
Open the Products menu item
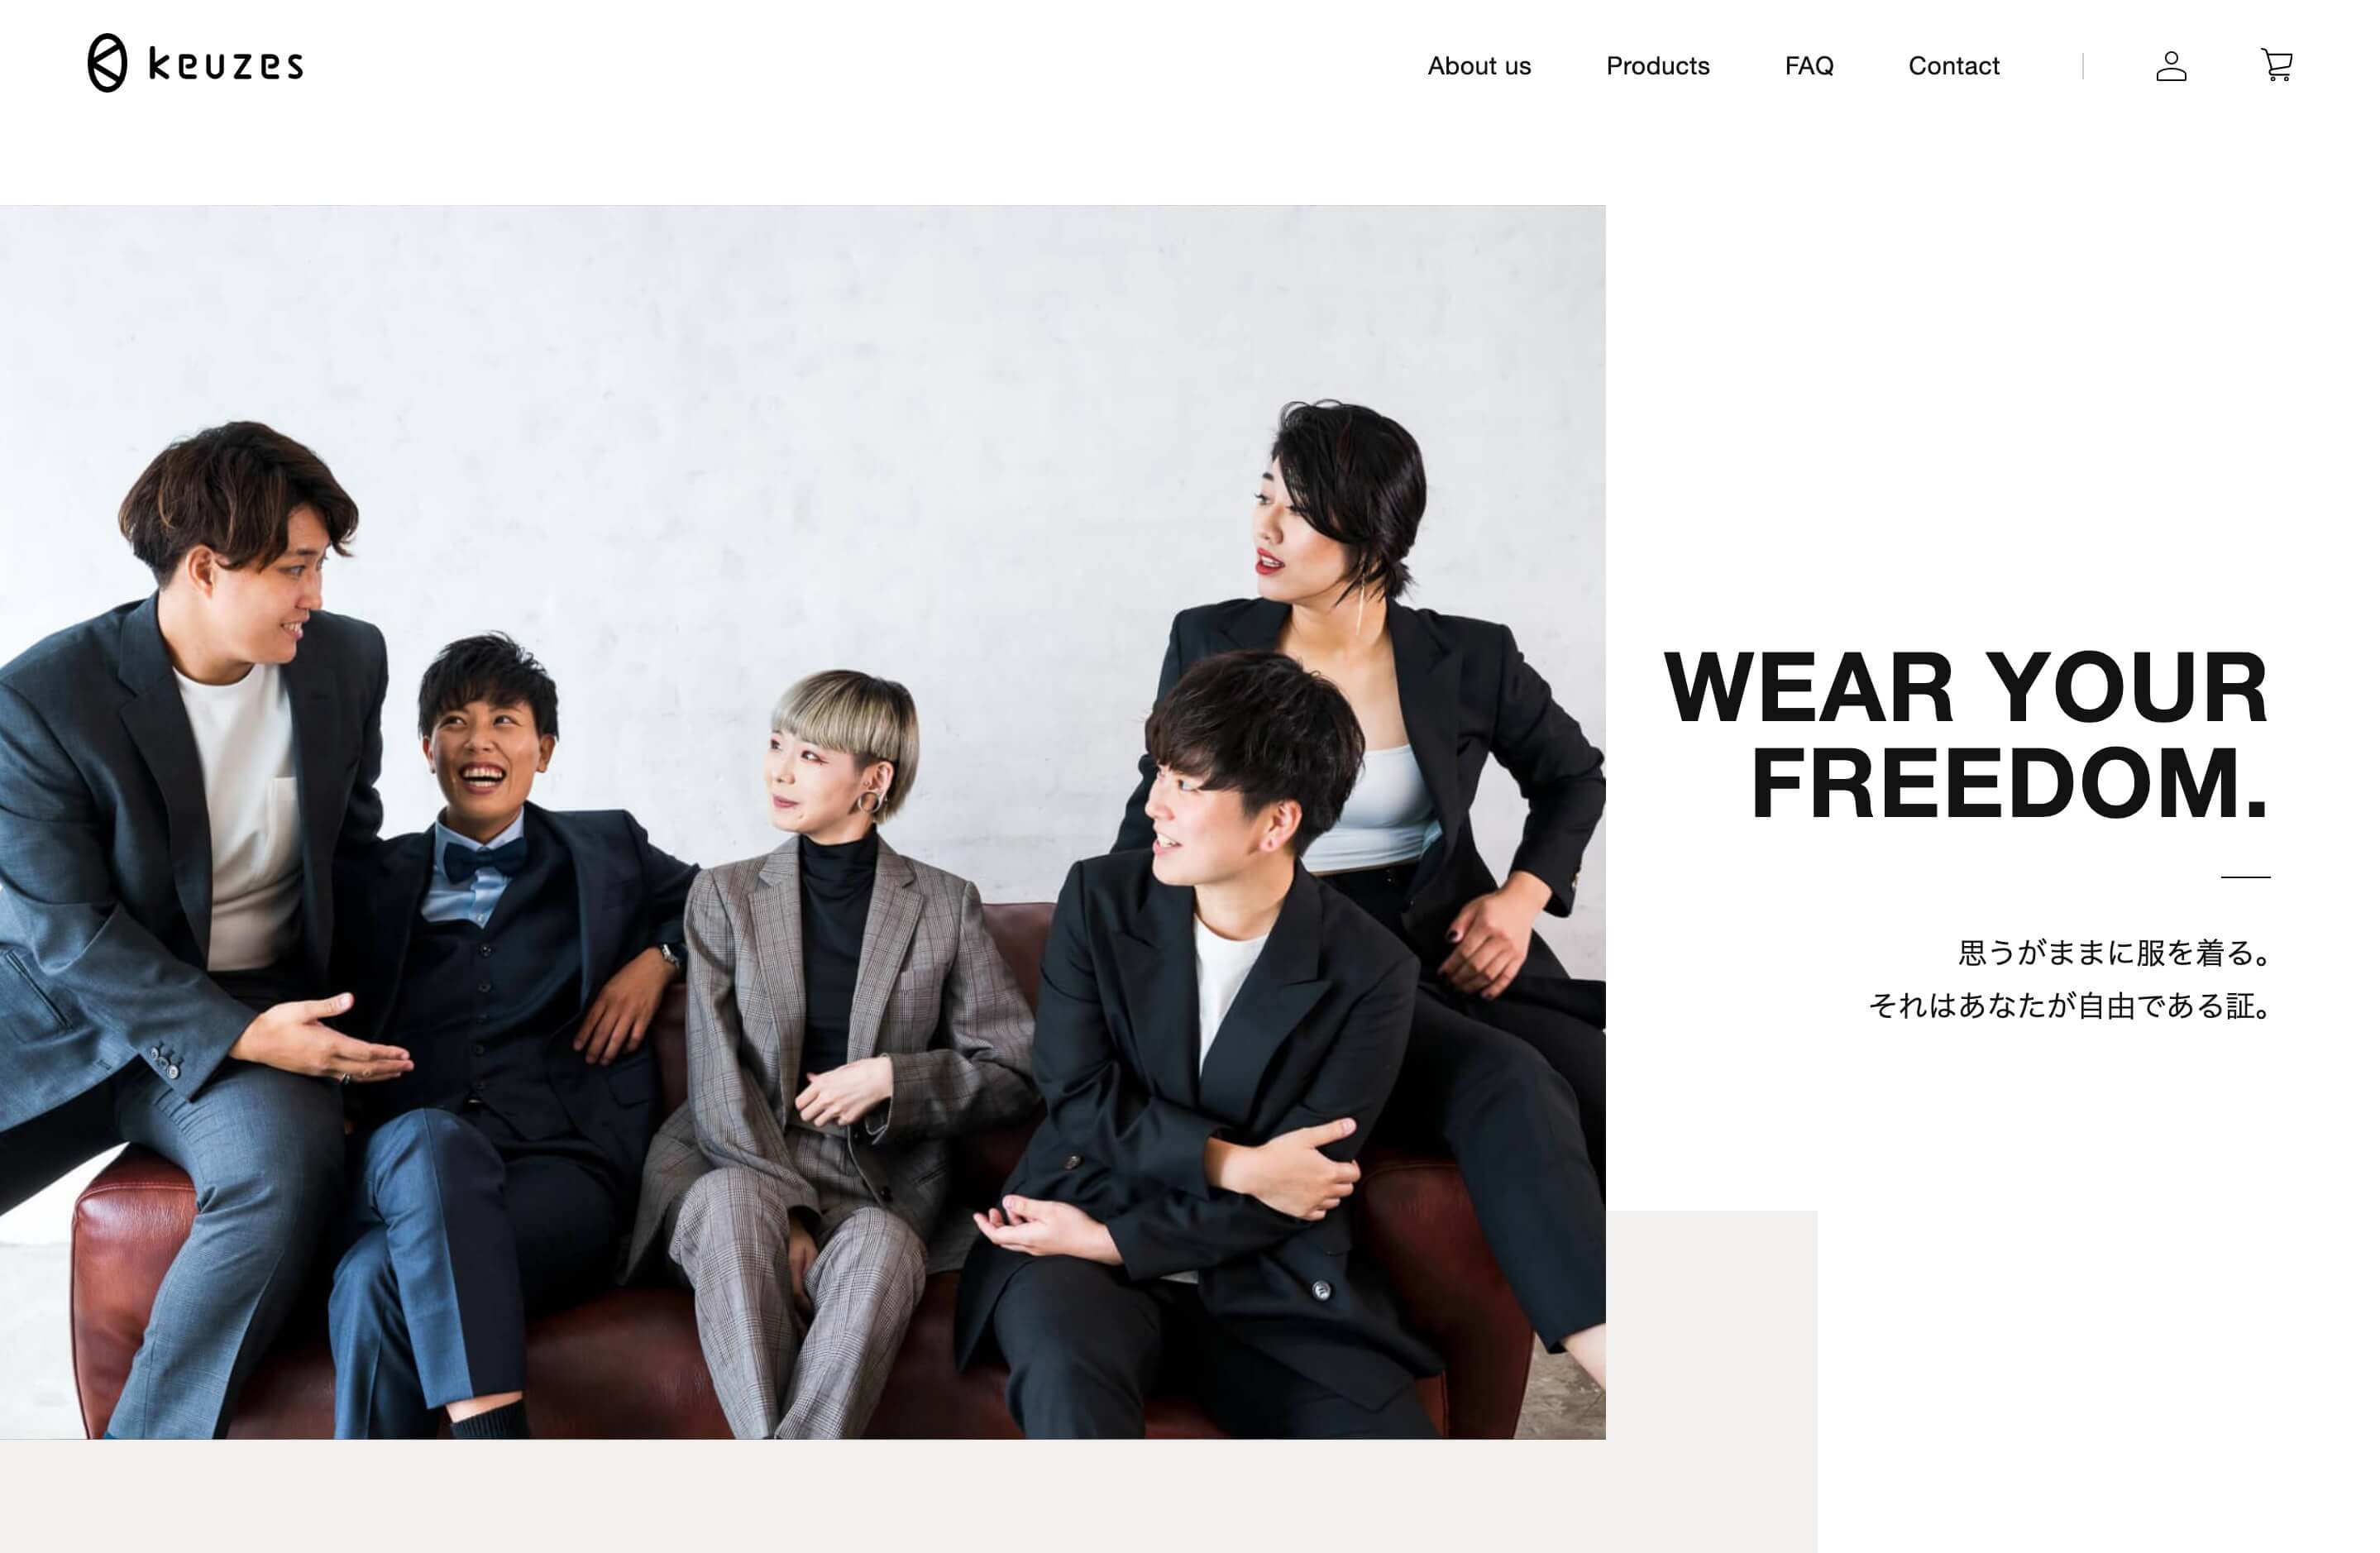(x=1658, y=66)
